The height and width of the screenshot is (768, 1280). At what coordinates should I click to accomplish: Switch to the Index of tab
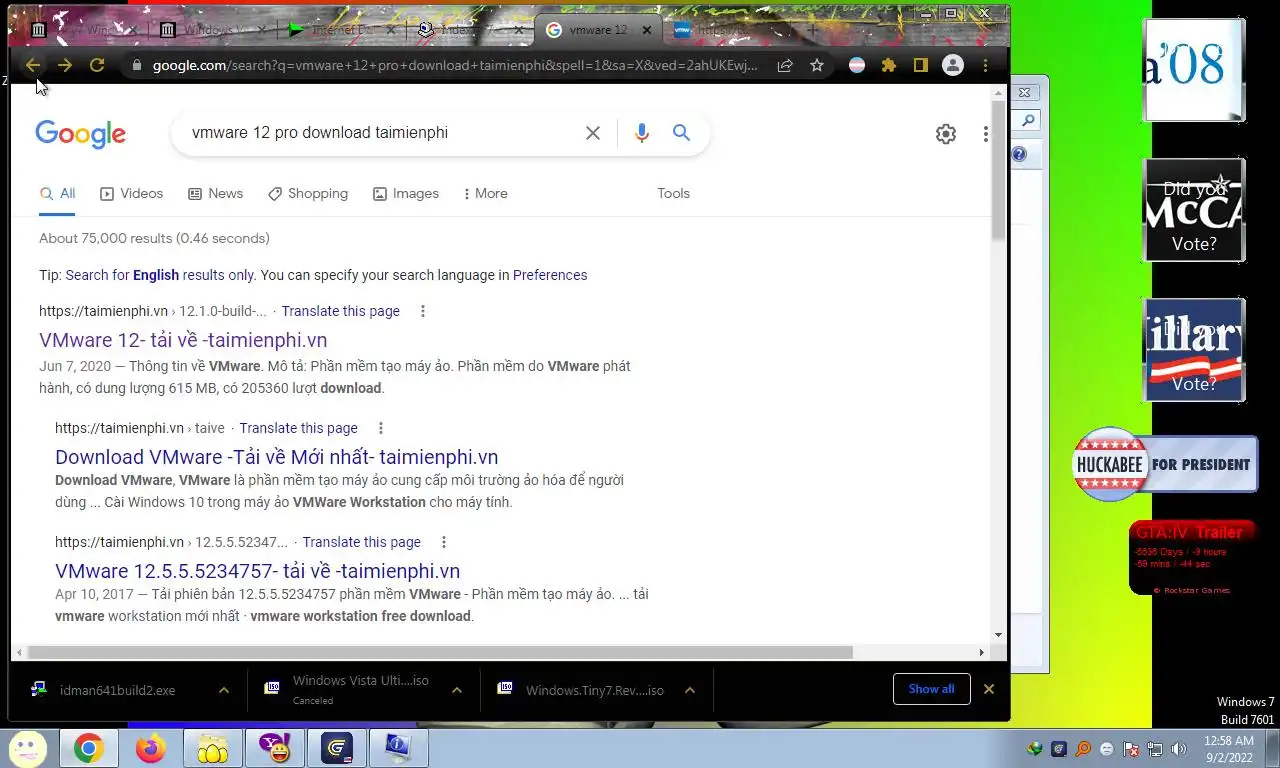[x=468, y=30]
